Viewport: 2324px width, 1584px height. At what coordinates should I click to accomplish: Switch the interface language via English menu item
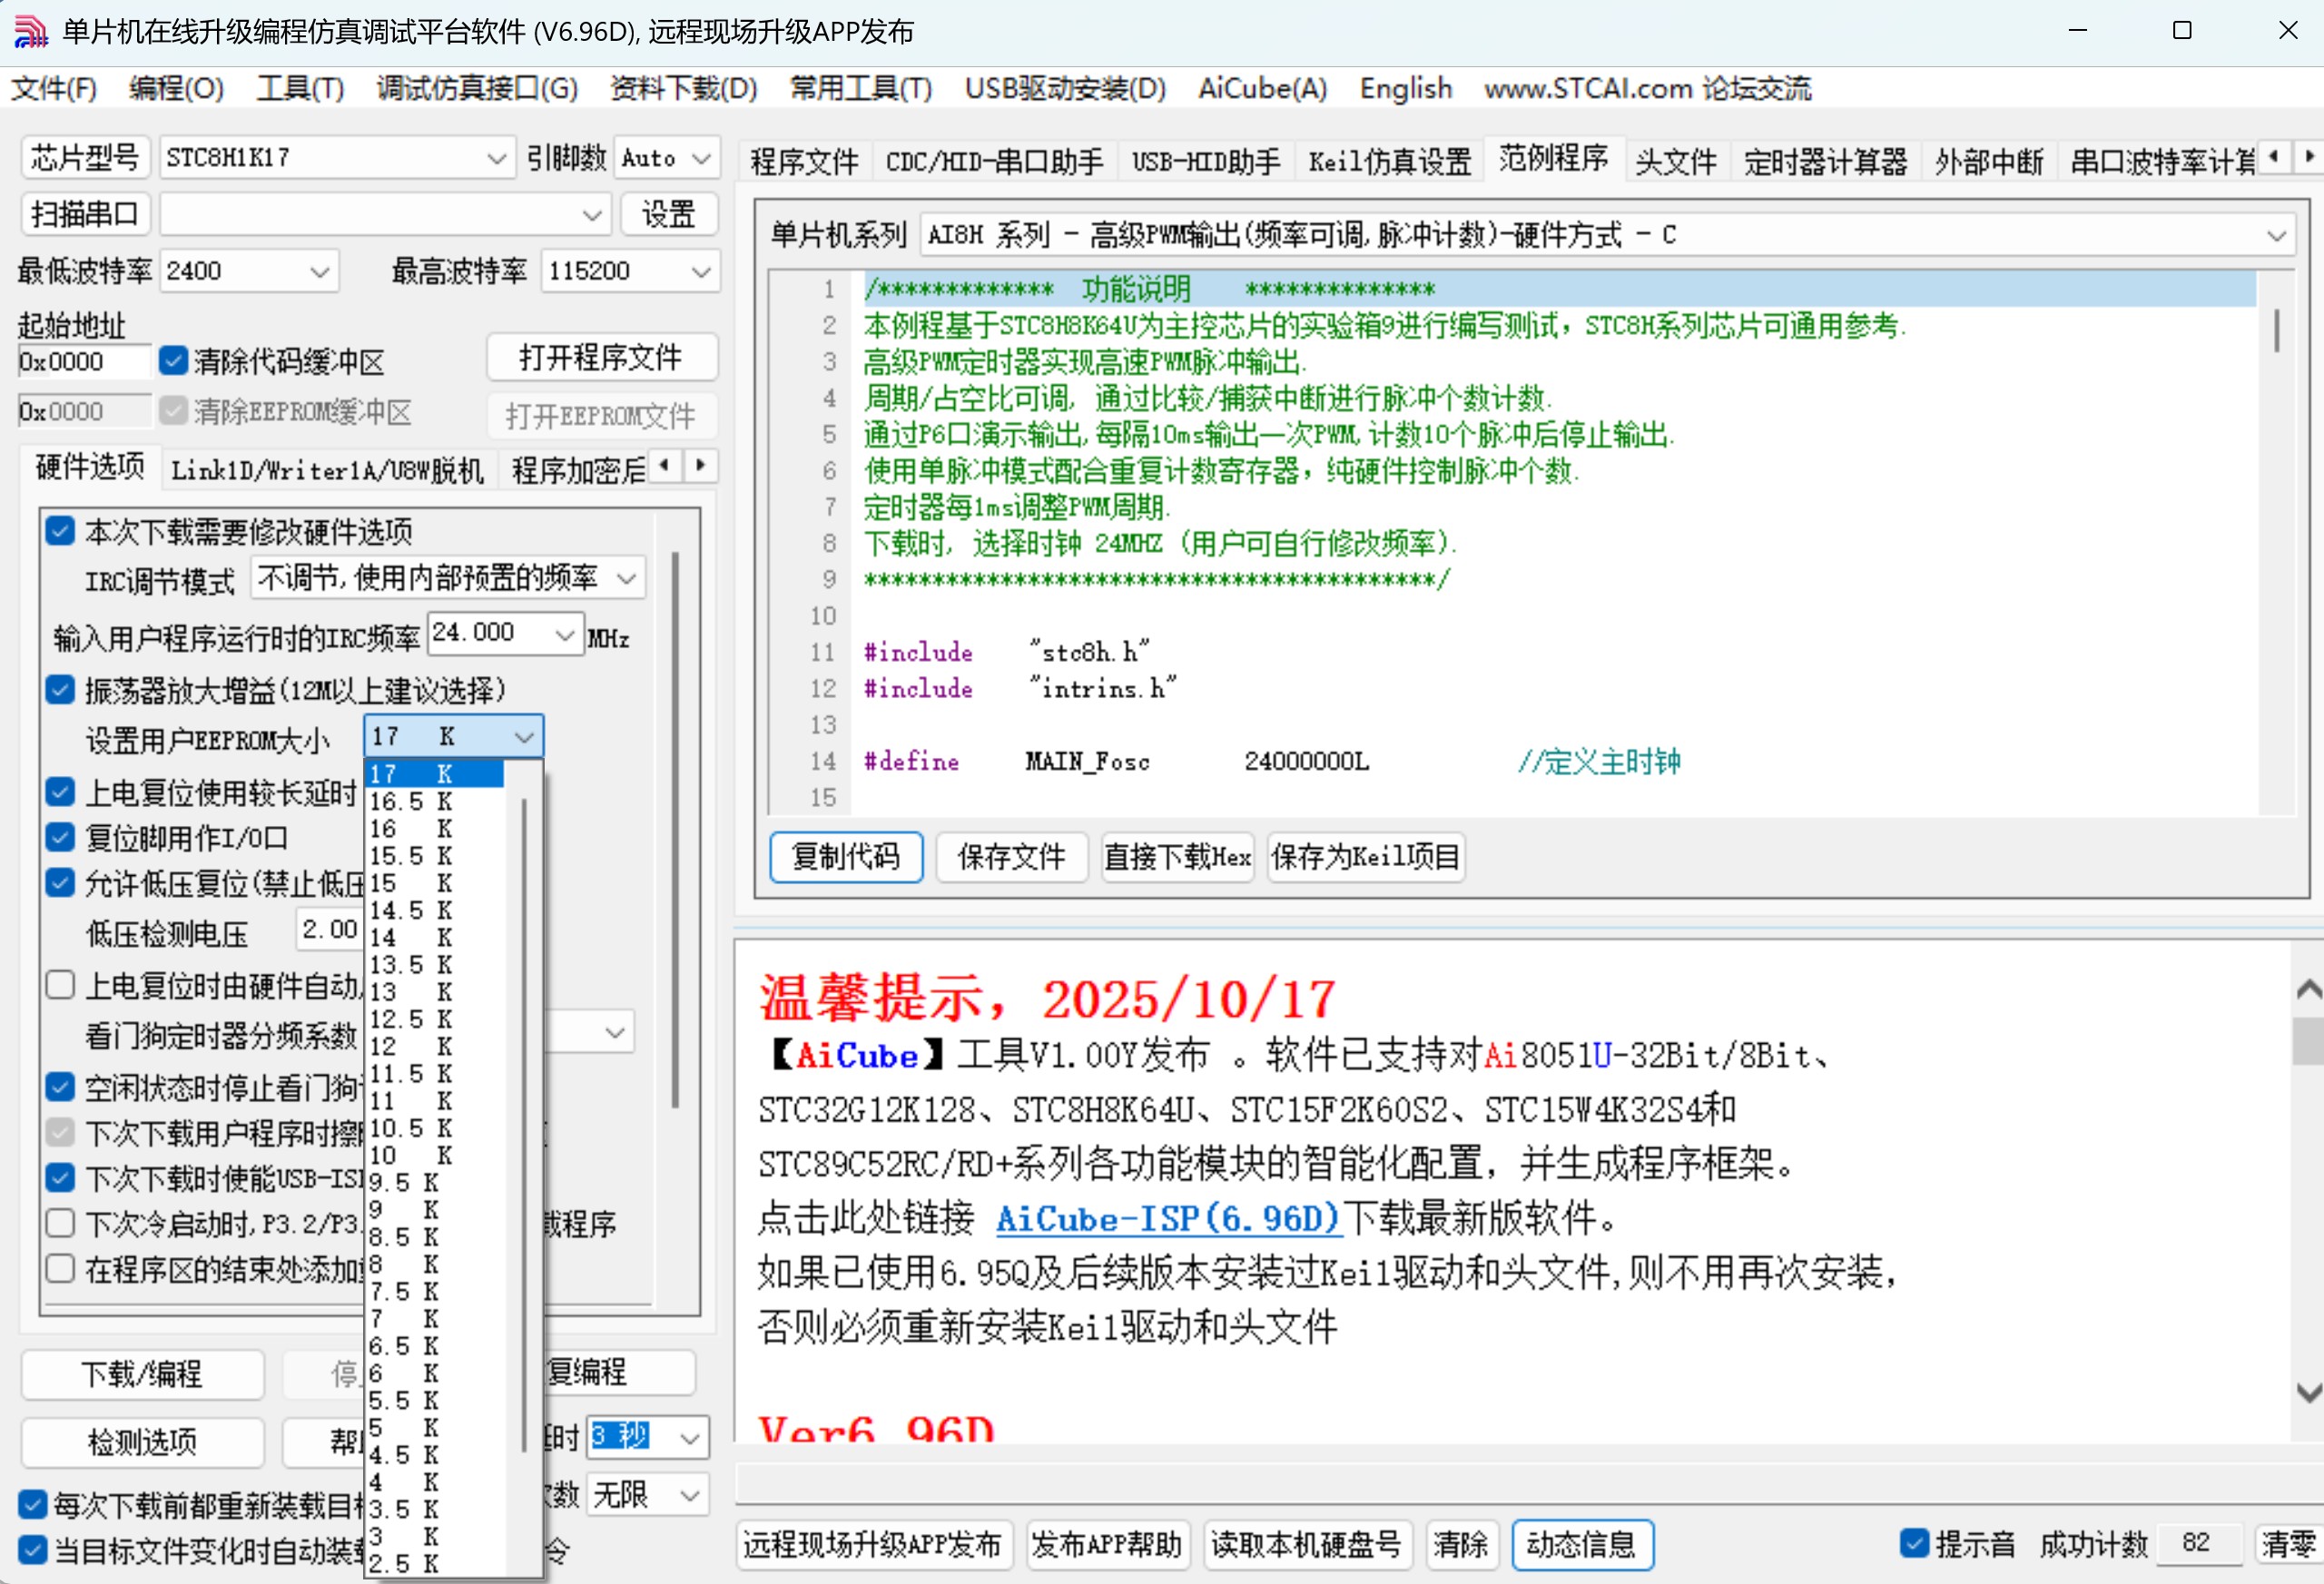[1404, 89]
